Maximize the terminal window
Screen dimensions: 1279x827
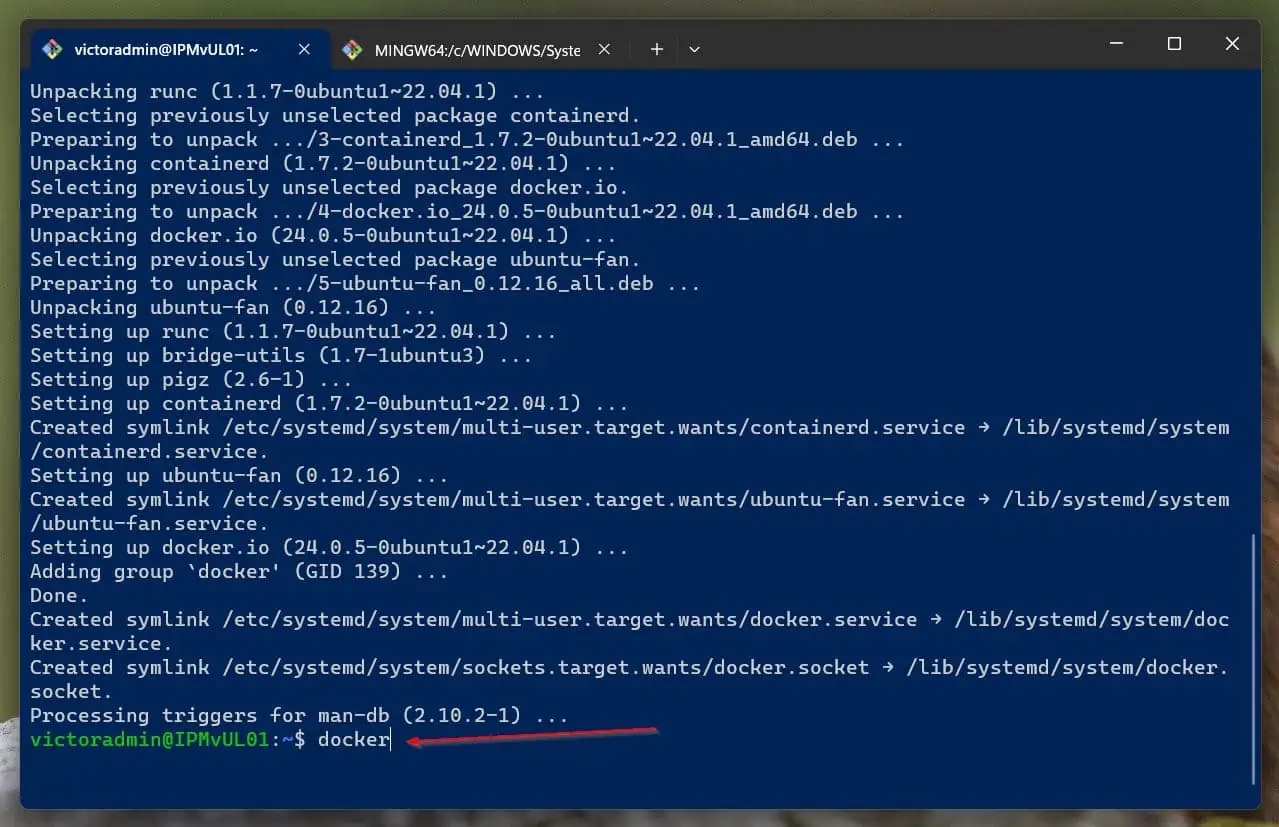click(x=1174, y=44)
